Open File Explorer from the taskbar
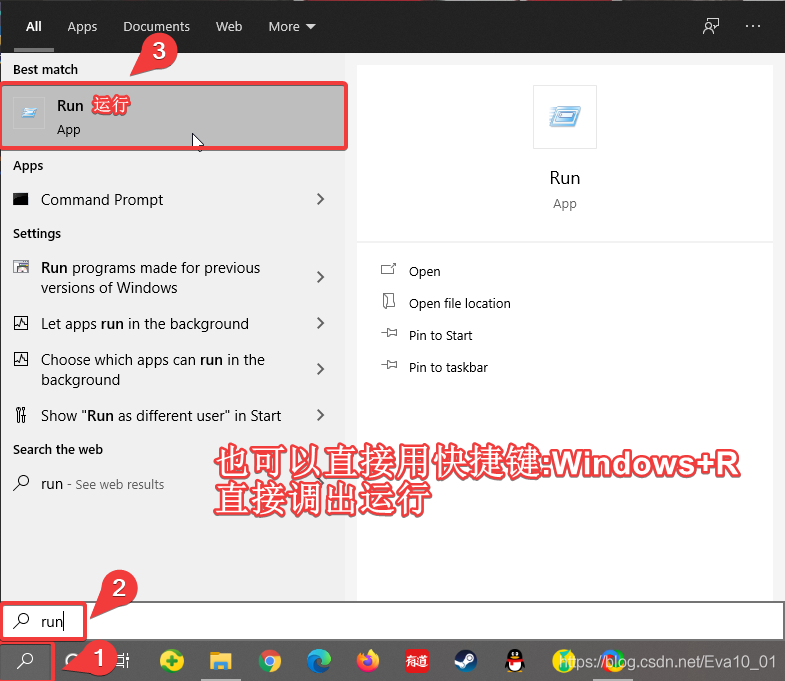Image resolution: width=785 pixels, height=681 pixels. point(220,661)
